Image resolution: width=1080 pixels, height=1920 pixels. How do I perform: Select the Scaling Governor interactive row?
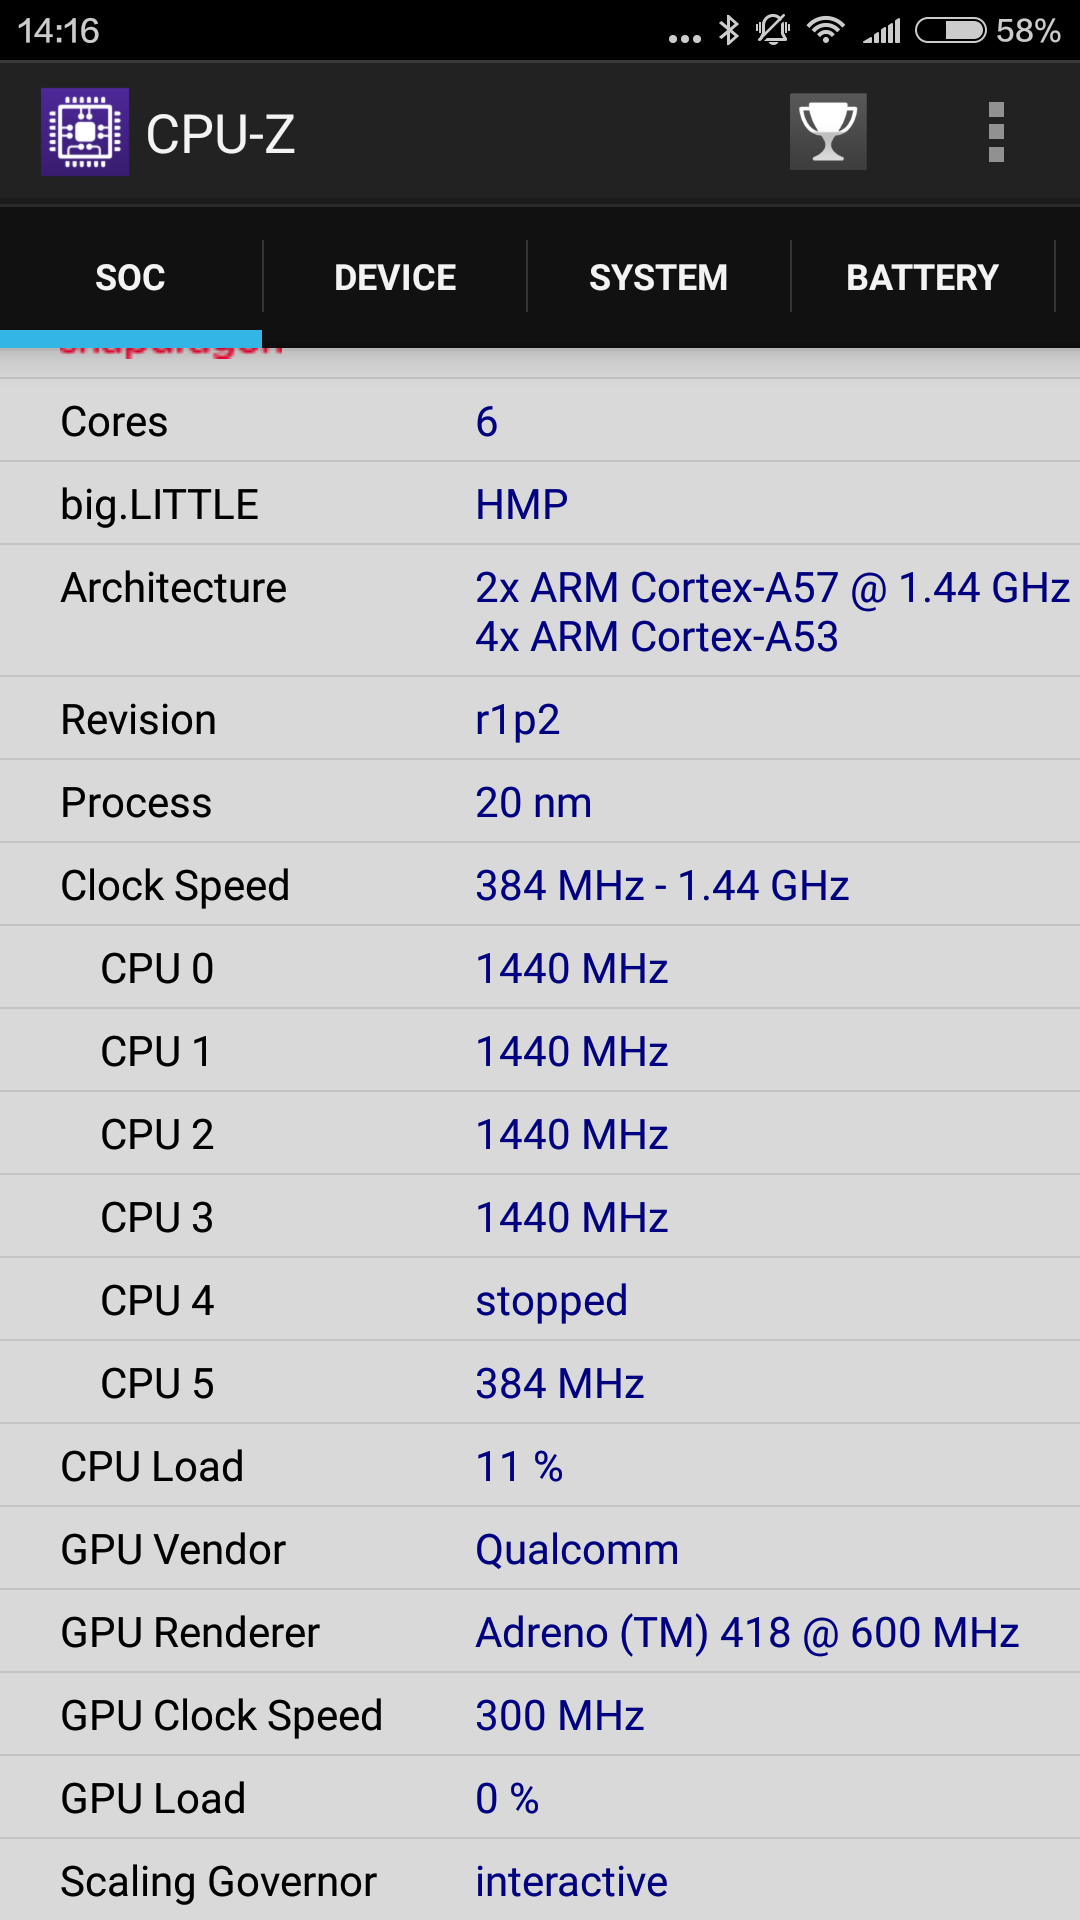pyautogui.click(x=540, y=1881)
